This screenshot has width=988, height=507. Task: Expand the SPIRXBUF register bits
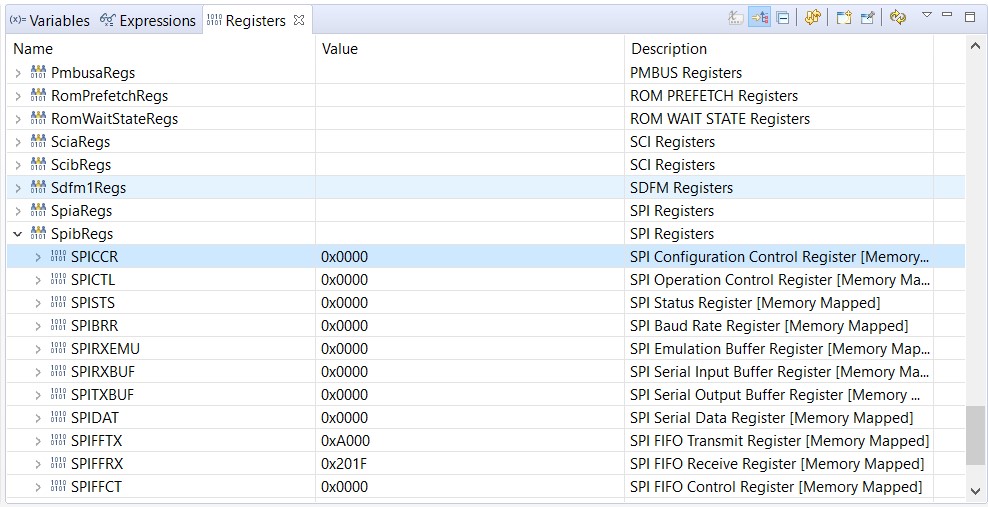click(38, 372)
